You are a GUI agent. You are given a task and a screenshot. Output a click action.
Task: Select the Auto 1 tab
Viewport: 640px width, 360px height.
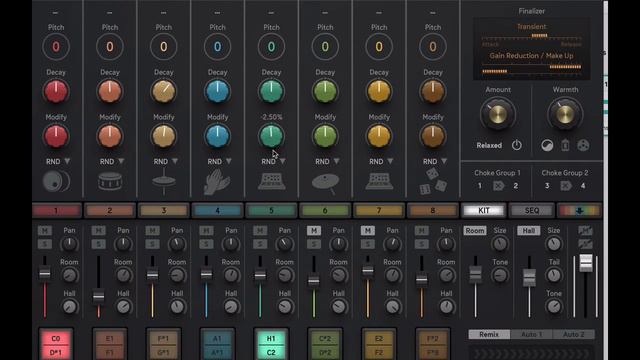tap(531, 334)
